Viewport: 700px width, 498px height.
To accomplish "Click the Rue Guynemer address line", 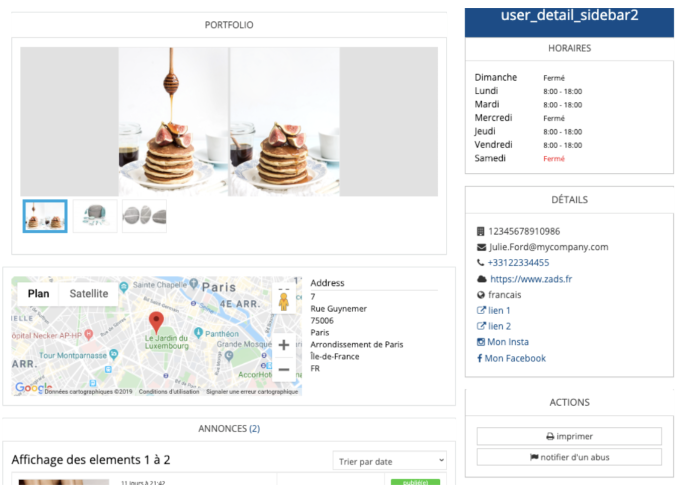I will [338, 309].
